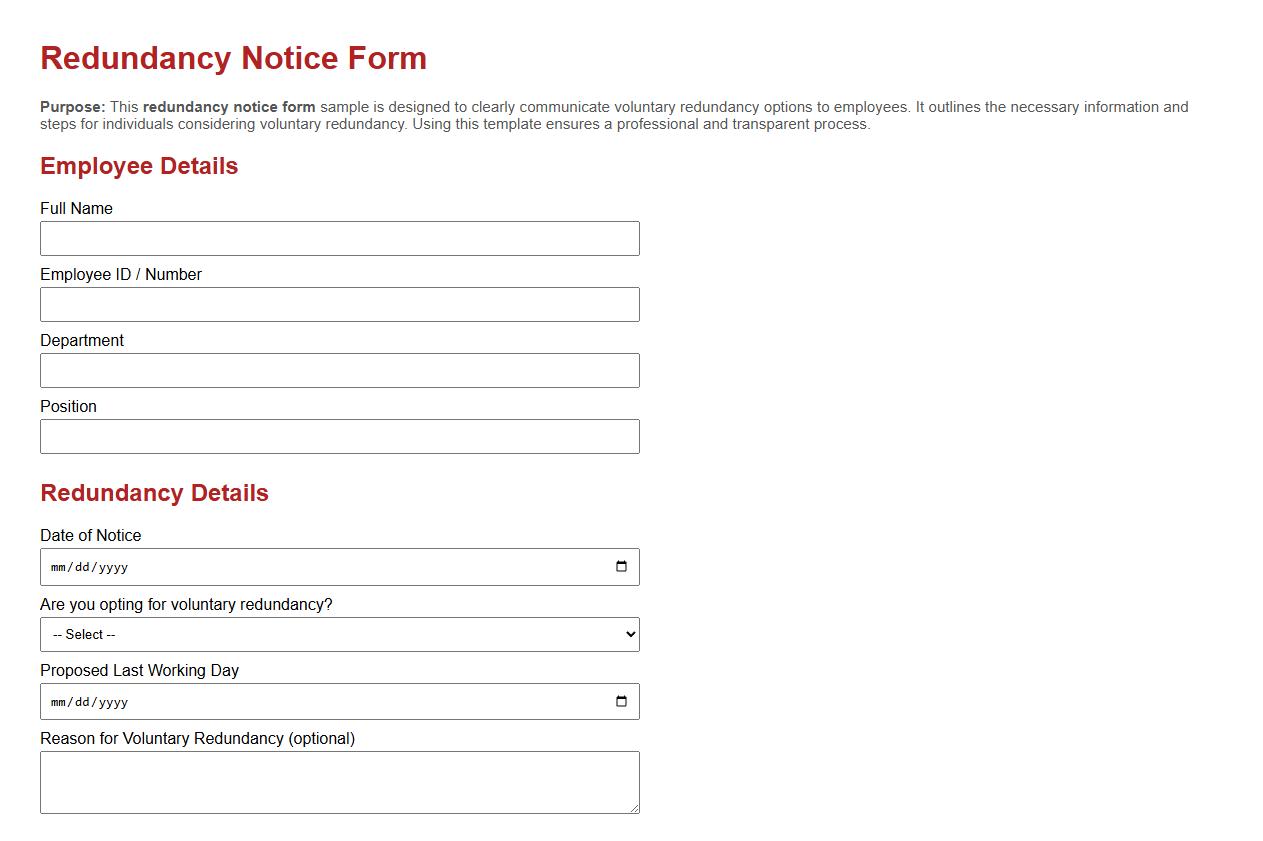
Task: Click the dd segment of Date of Notice
Action: pos(80,566)
